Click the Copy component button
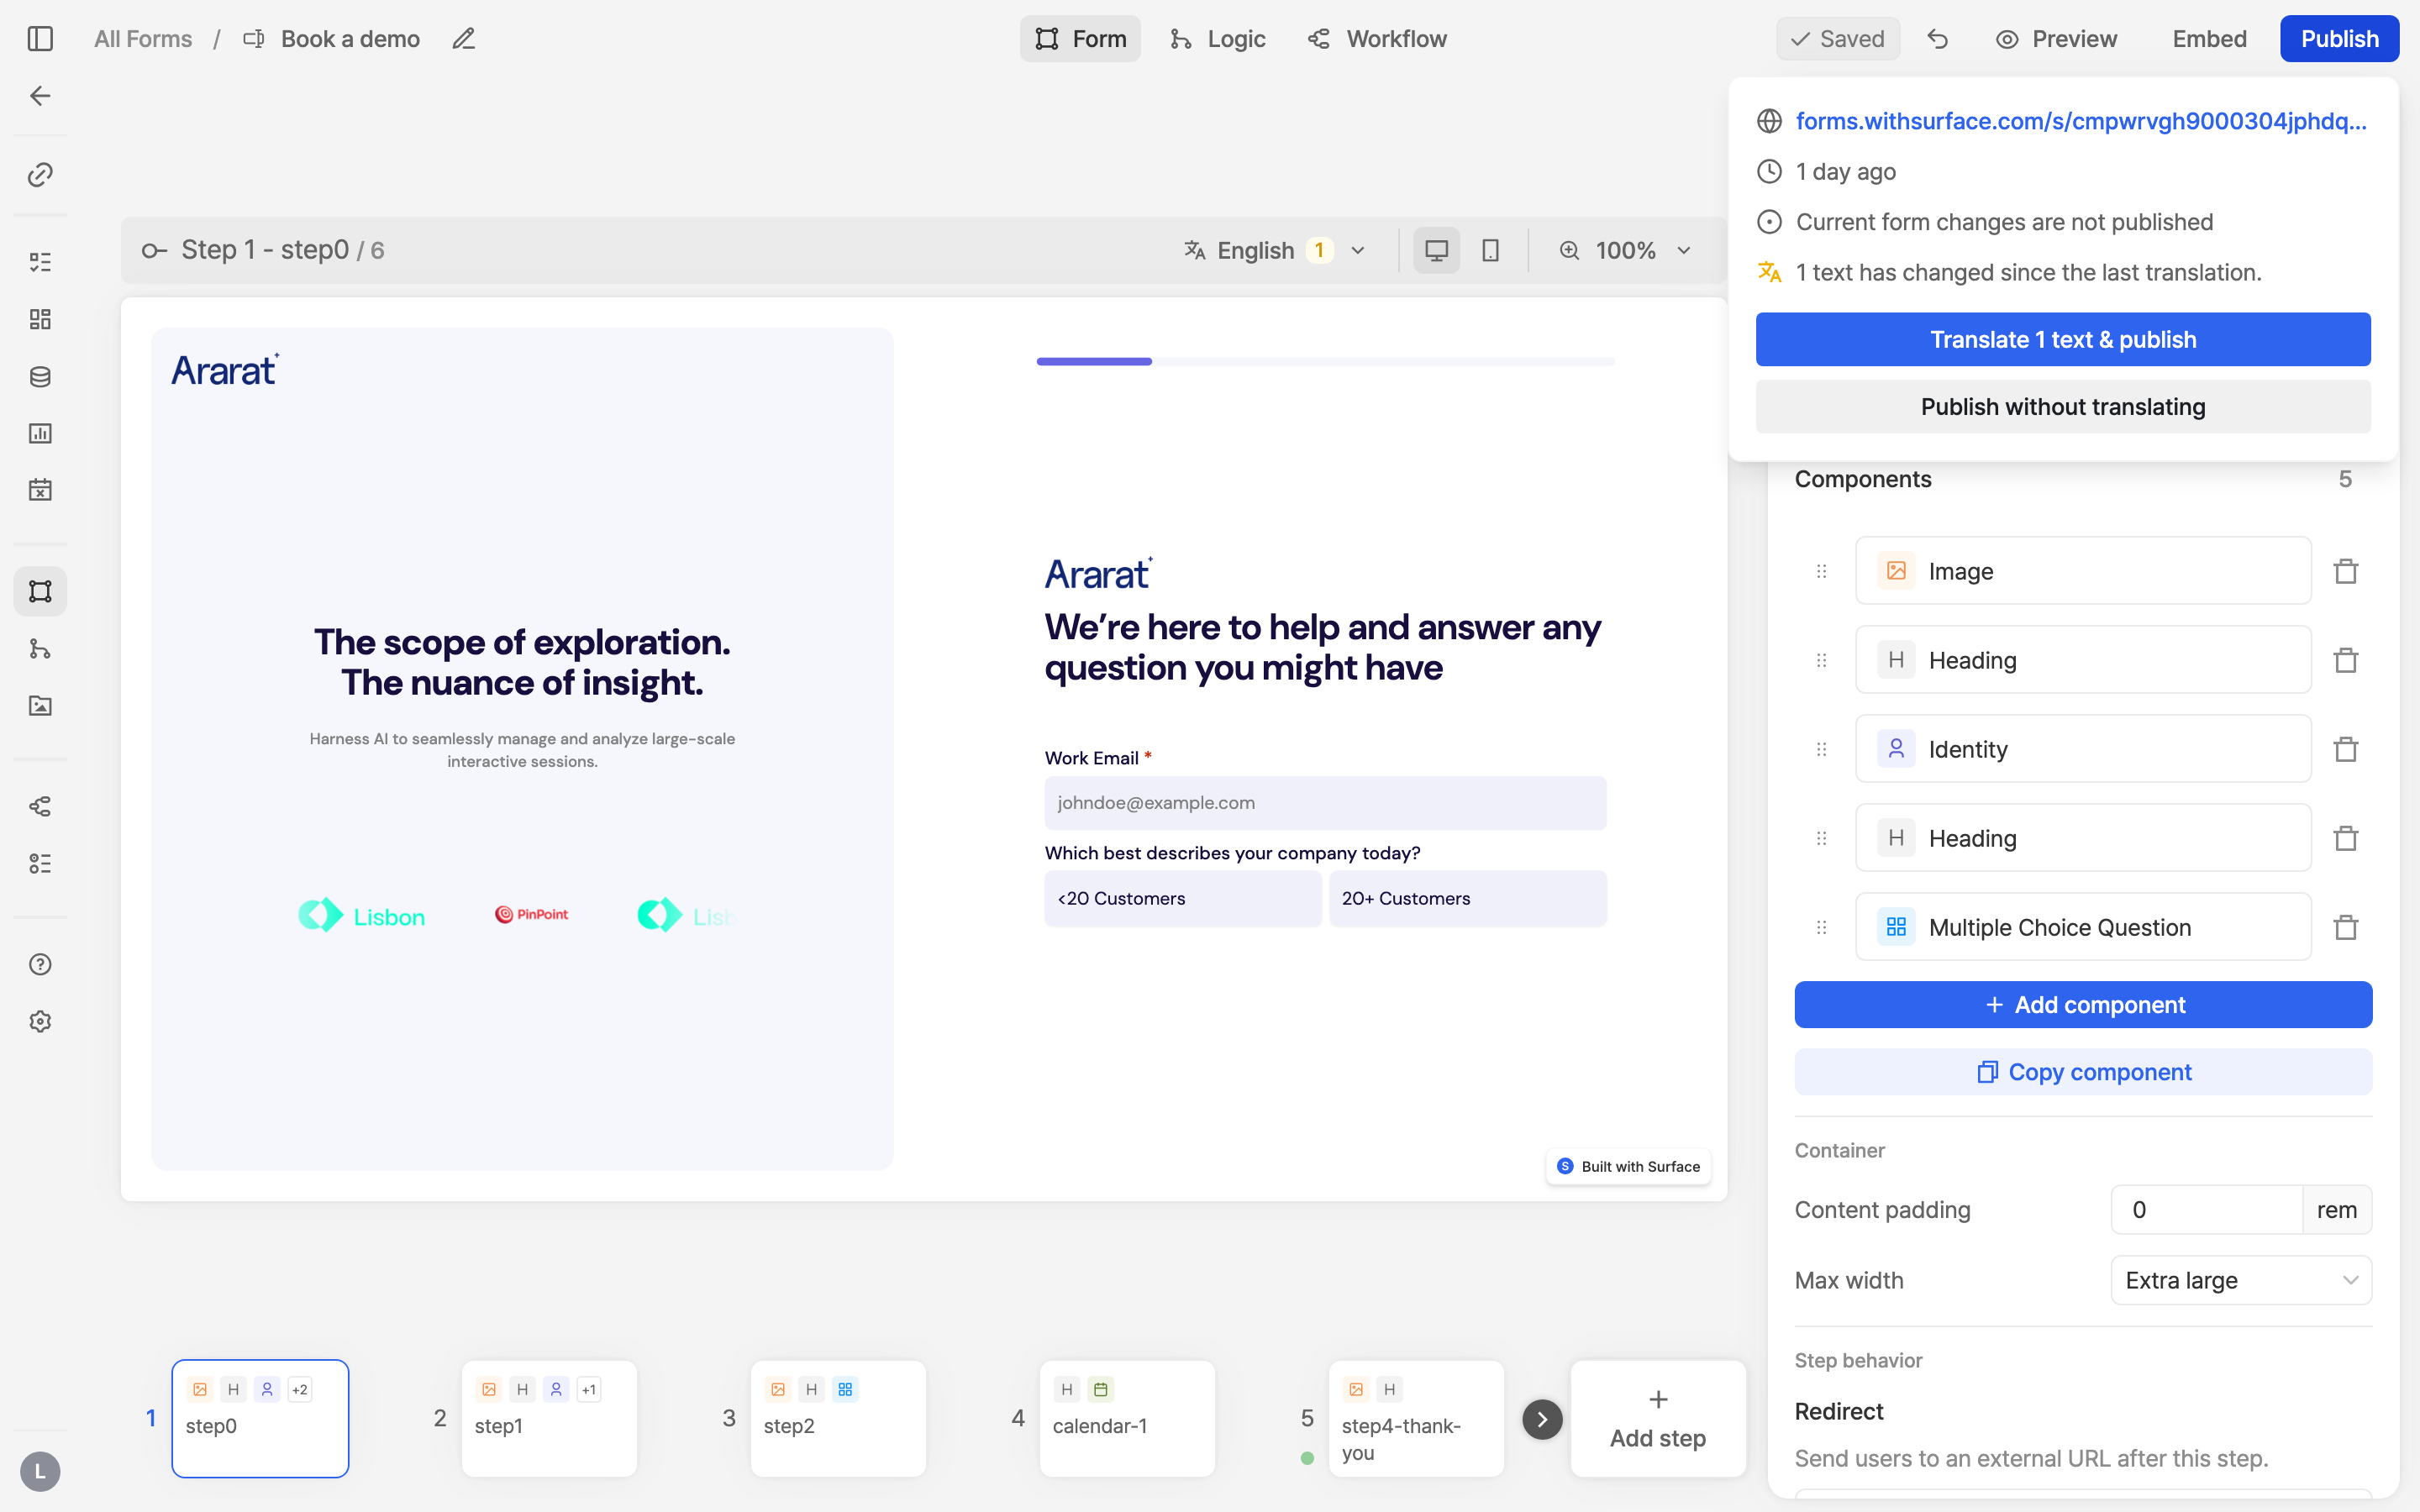Viewport: 2420px width, 1512px height. (x=2083, y=1072)
